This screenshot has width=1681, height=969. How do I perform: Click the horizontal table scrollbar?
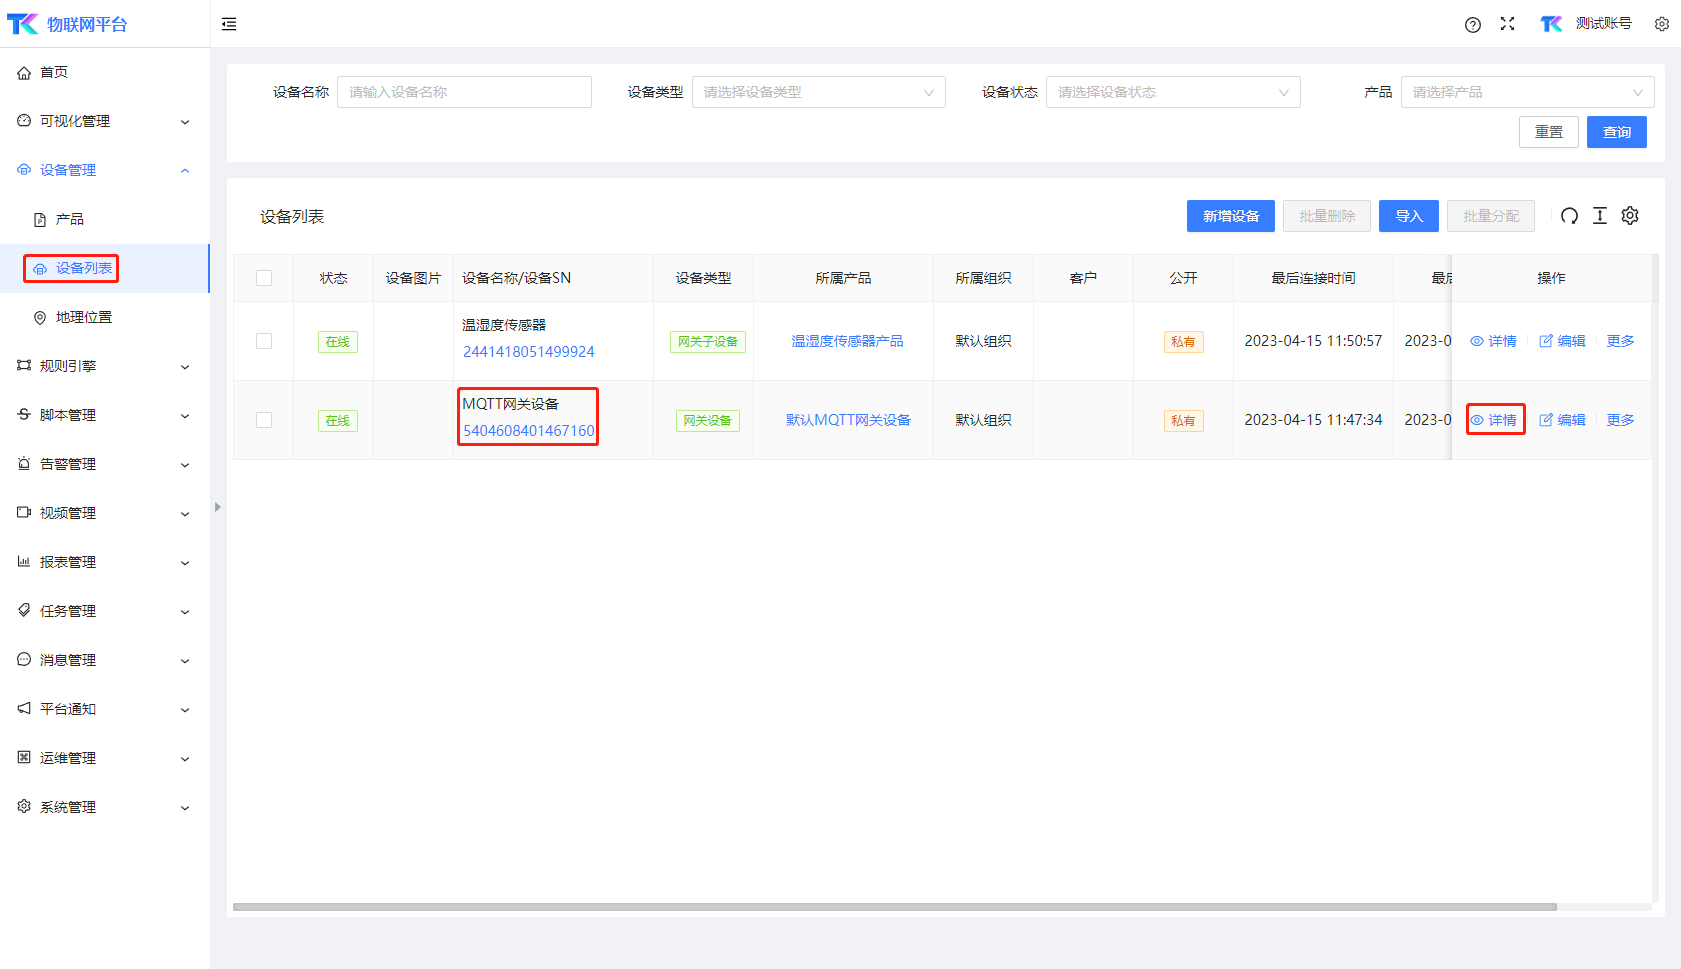click(x=895, y=907)
